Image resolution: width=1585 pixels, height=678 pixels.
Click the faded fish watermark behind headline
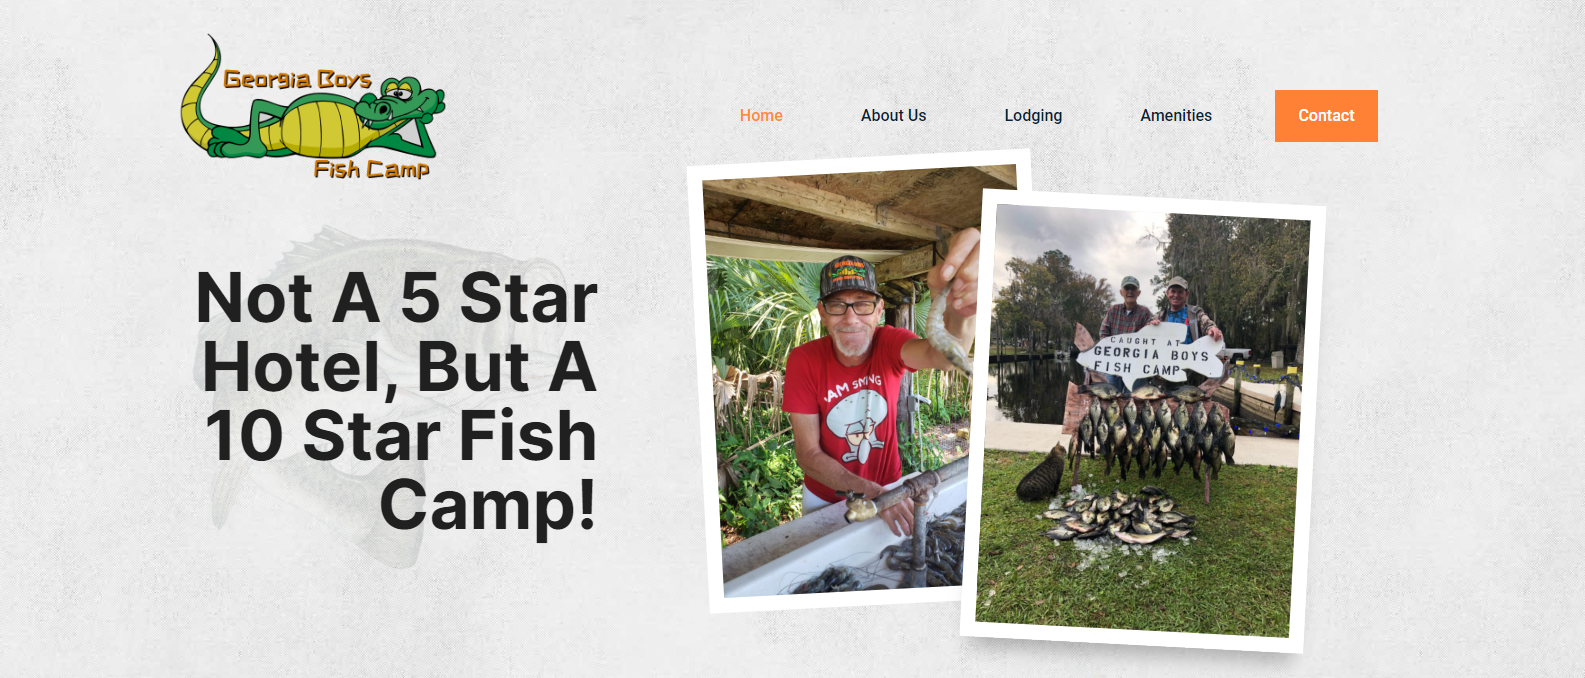[300, 400]
